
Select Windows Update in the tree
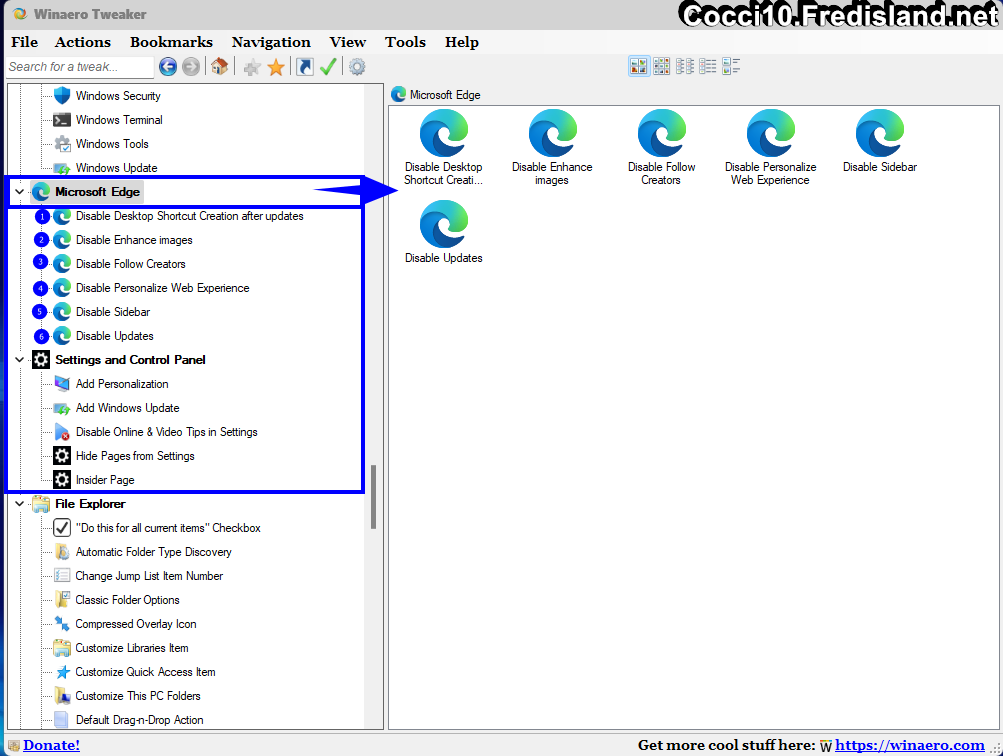[116, 168]
